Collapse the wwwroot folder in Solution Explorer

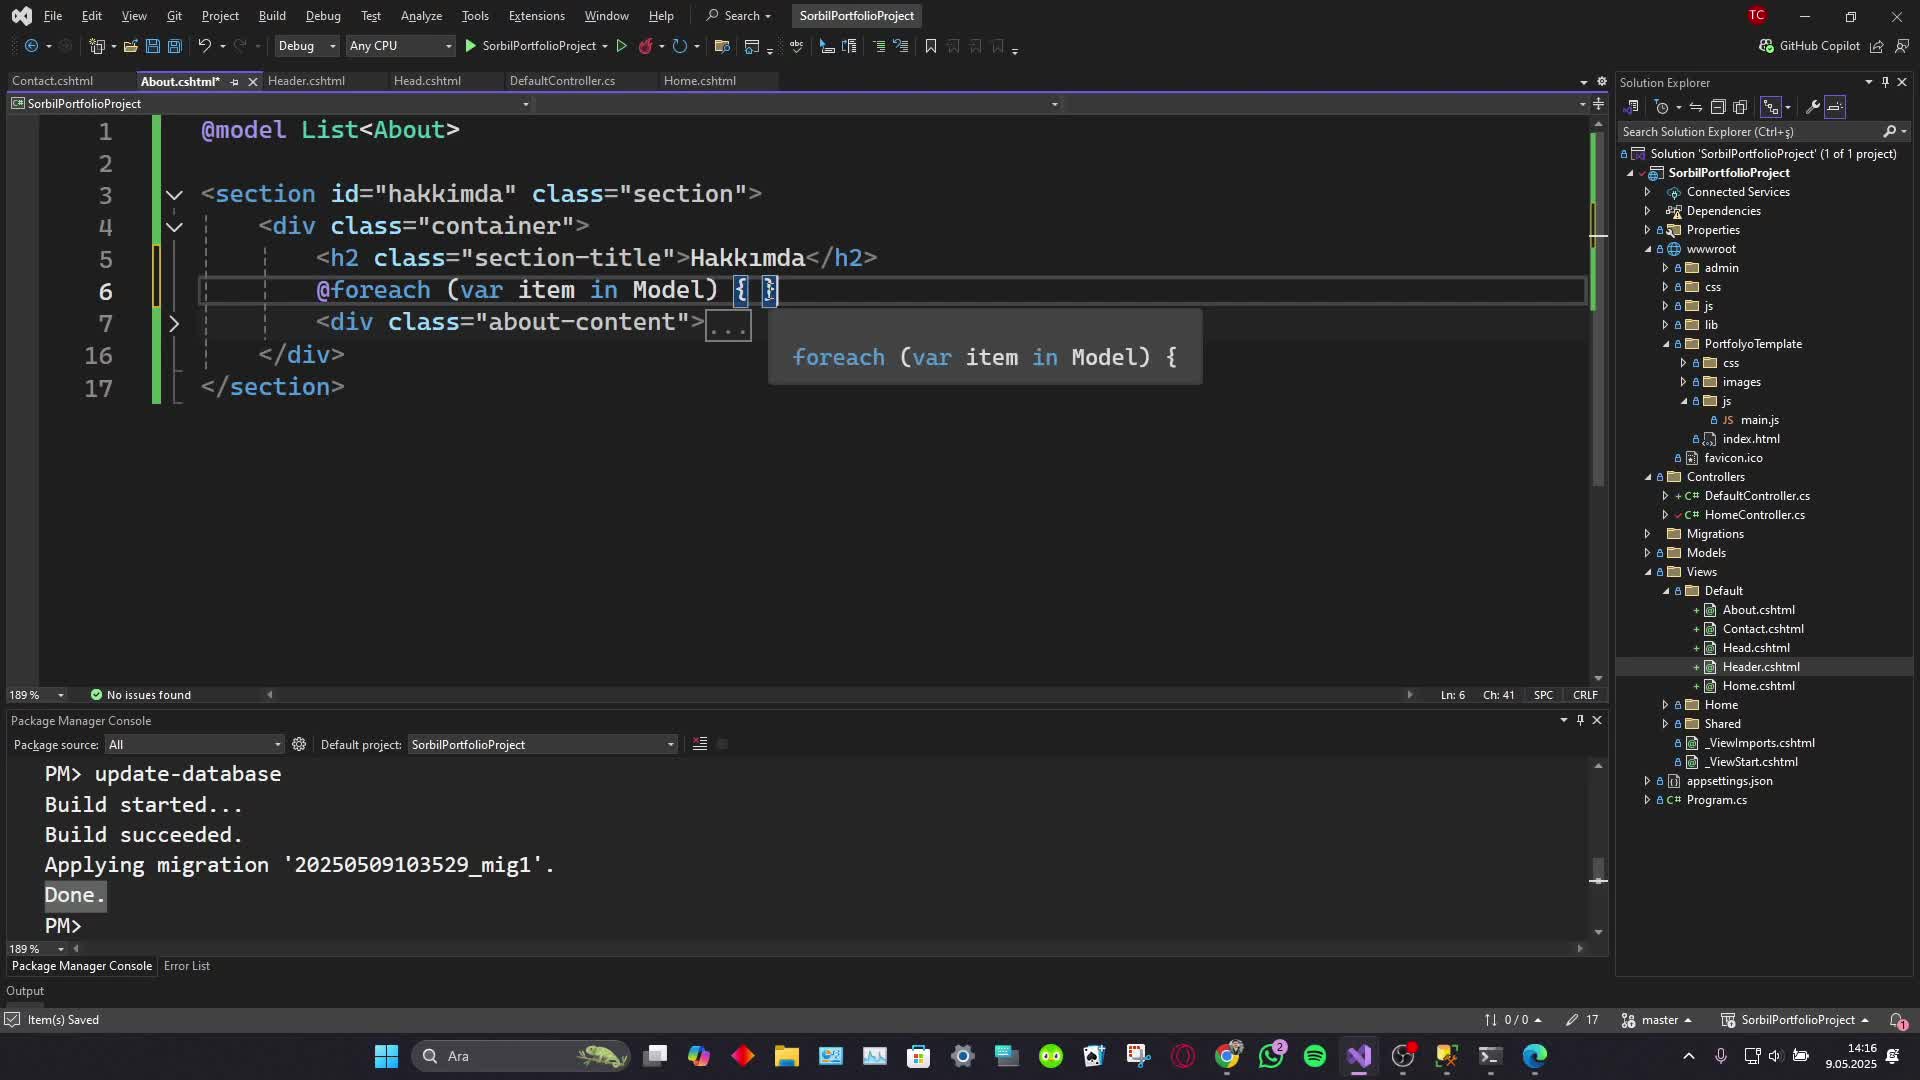pyautogui.click(x=1648, y=249)
